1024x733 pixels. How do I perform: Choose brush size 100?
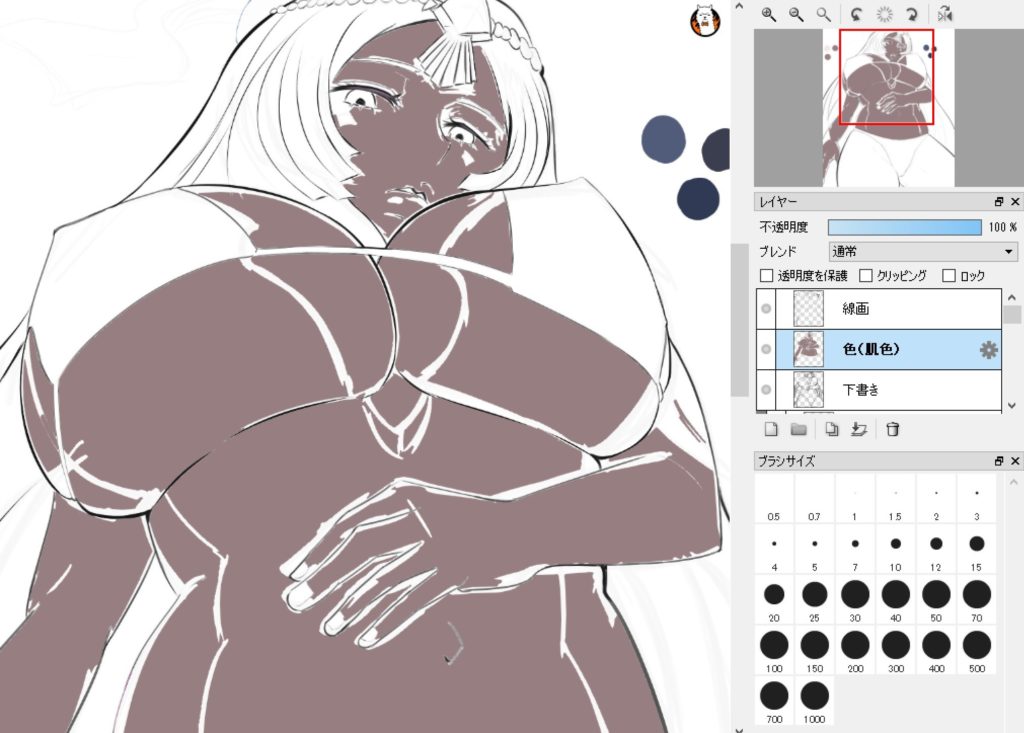pos(774,645)
